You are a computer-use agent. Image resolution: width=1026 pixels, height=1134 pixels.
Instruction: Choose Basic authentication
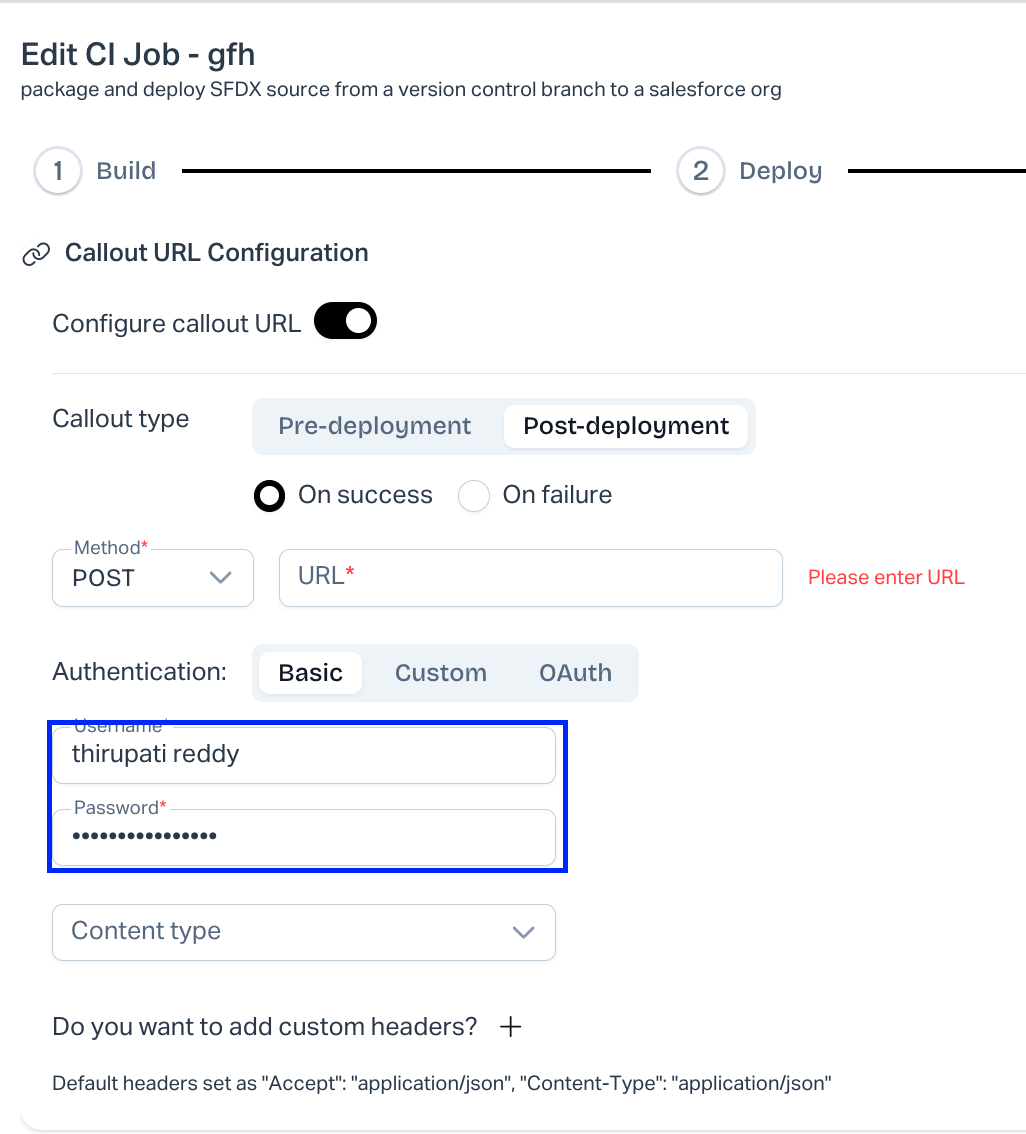point(310,673)
